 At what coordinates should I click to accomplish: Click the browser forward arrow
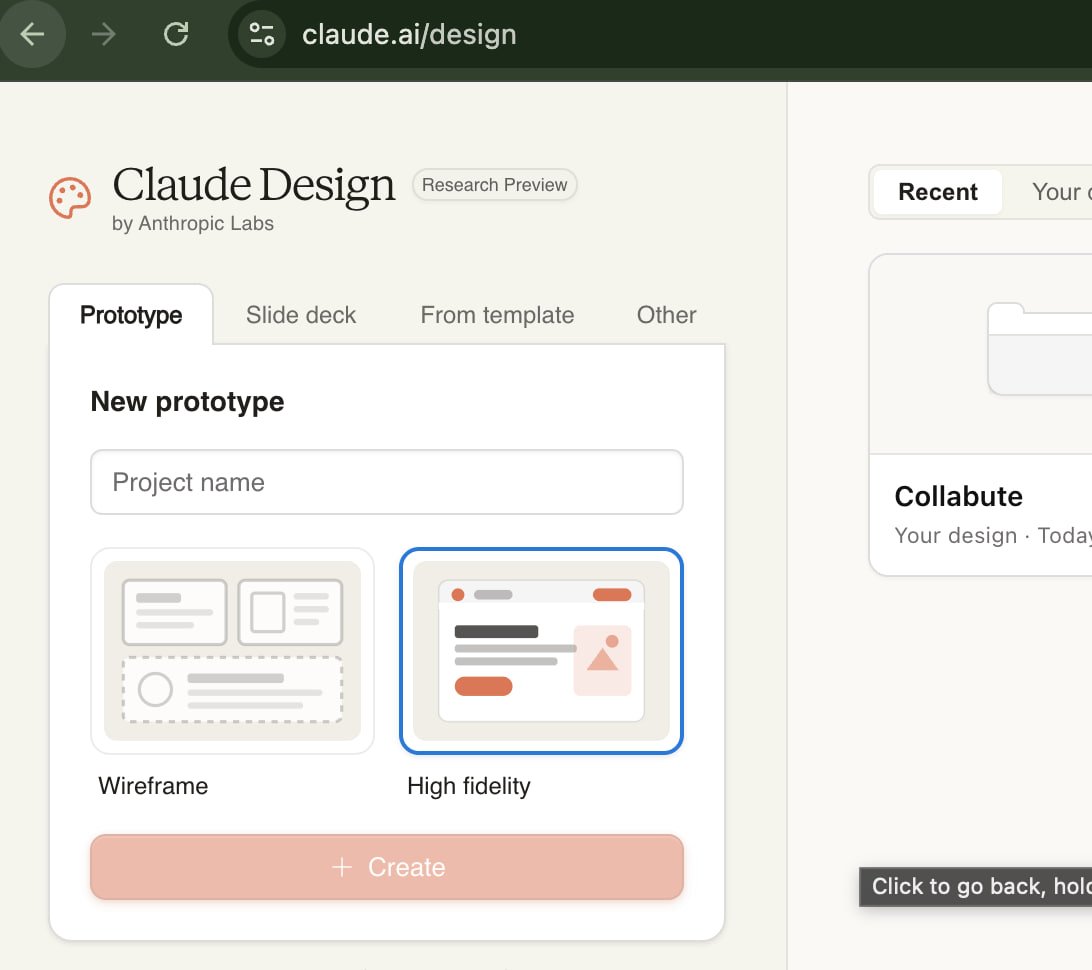(104, 33)
